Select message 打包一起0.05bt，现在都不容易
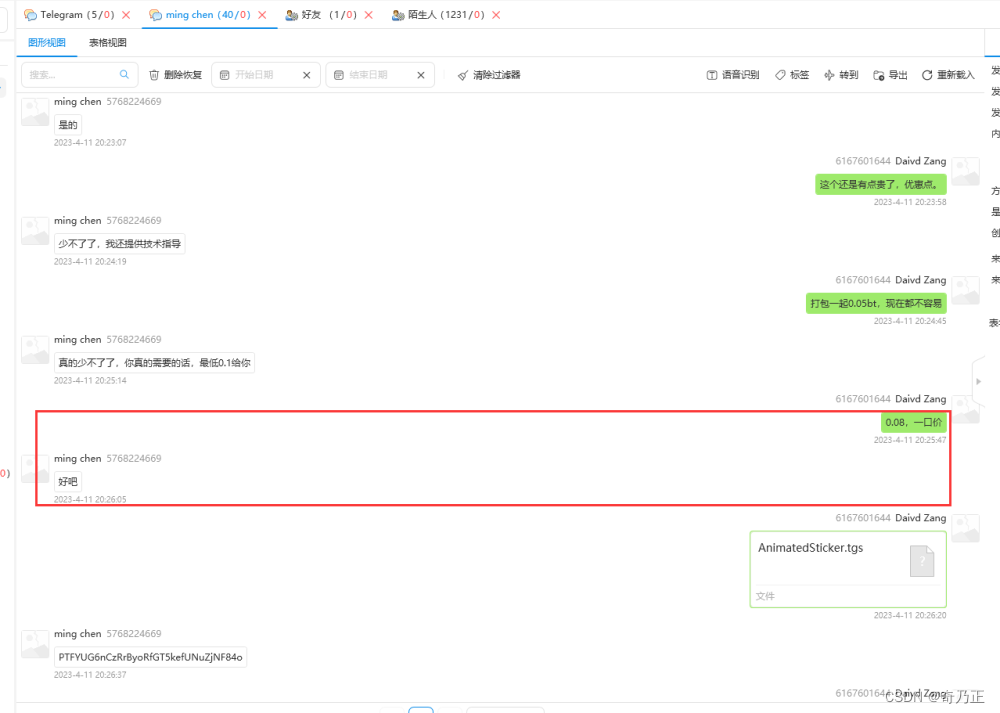Viewport: 1000px width, 713px height. tap(876, 303)
